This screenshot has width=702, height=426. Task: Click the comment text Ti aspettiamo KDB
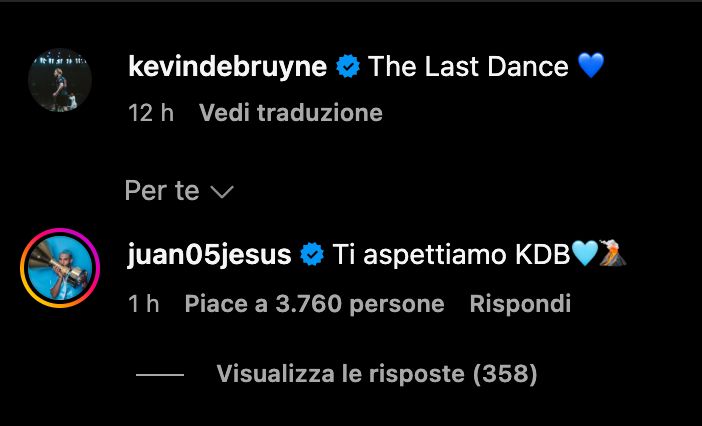coord(450,255)
